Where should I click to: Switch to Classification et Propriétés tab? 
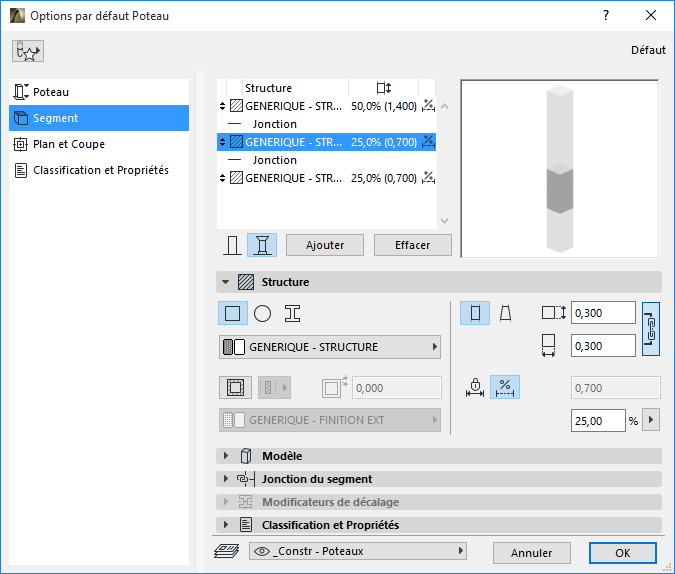tap(100, 170)
